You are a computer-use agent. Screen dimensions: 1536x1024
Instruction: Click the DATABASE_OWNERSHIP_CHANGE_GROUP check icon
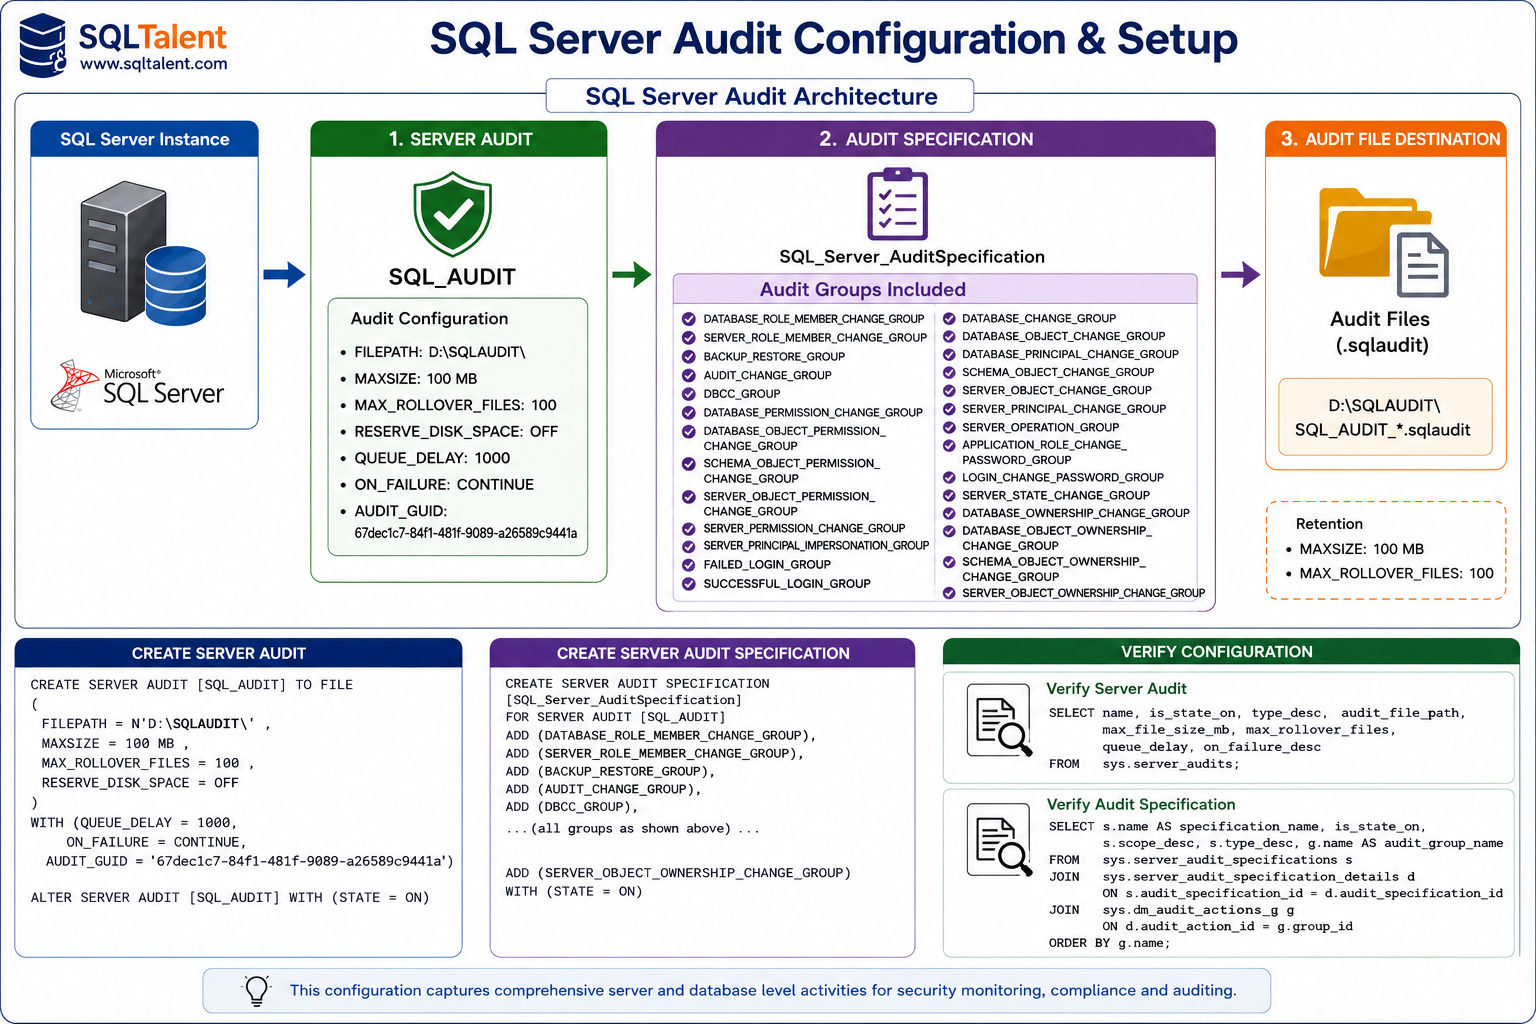(949, 513)
